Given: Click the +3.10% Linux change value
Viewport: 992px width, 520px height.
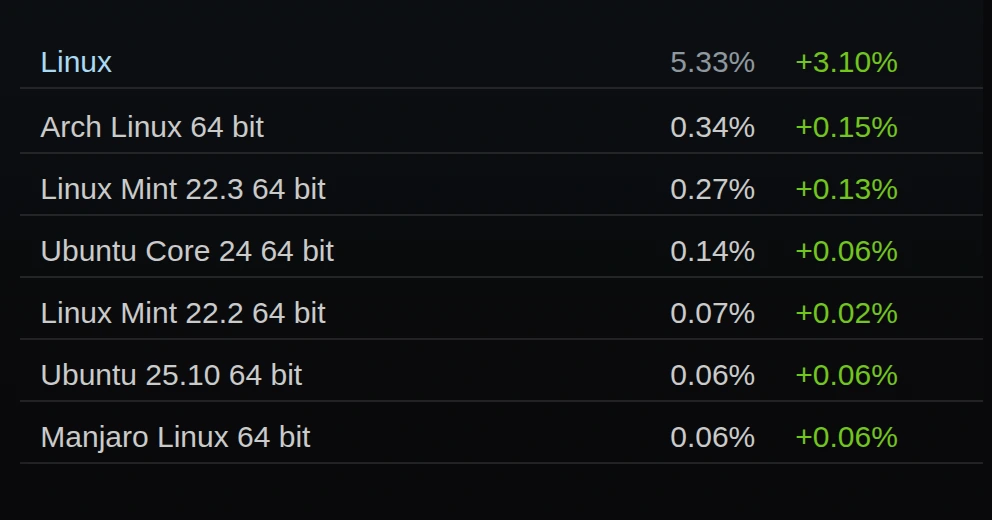Looking at the screenshot, I should [846, 63].
